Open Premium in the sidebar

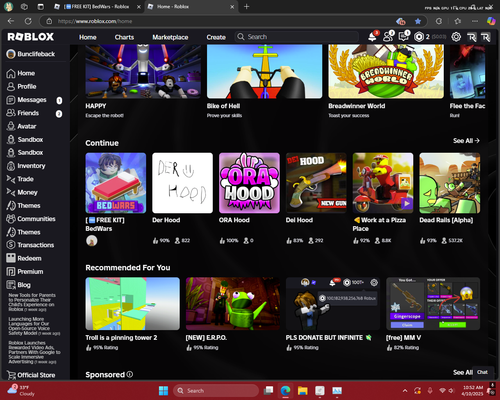point(25,272)
